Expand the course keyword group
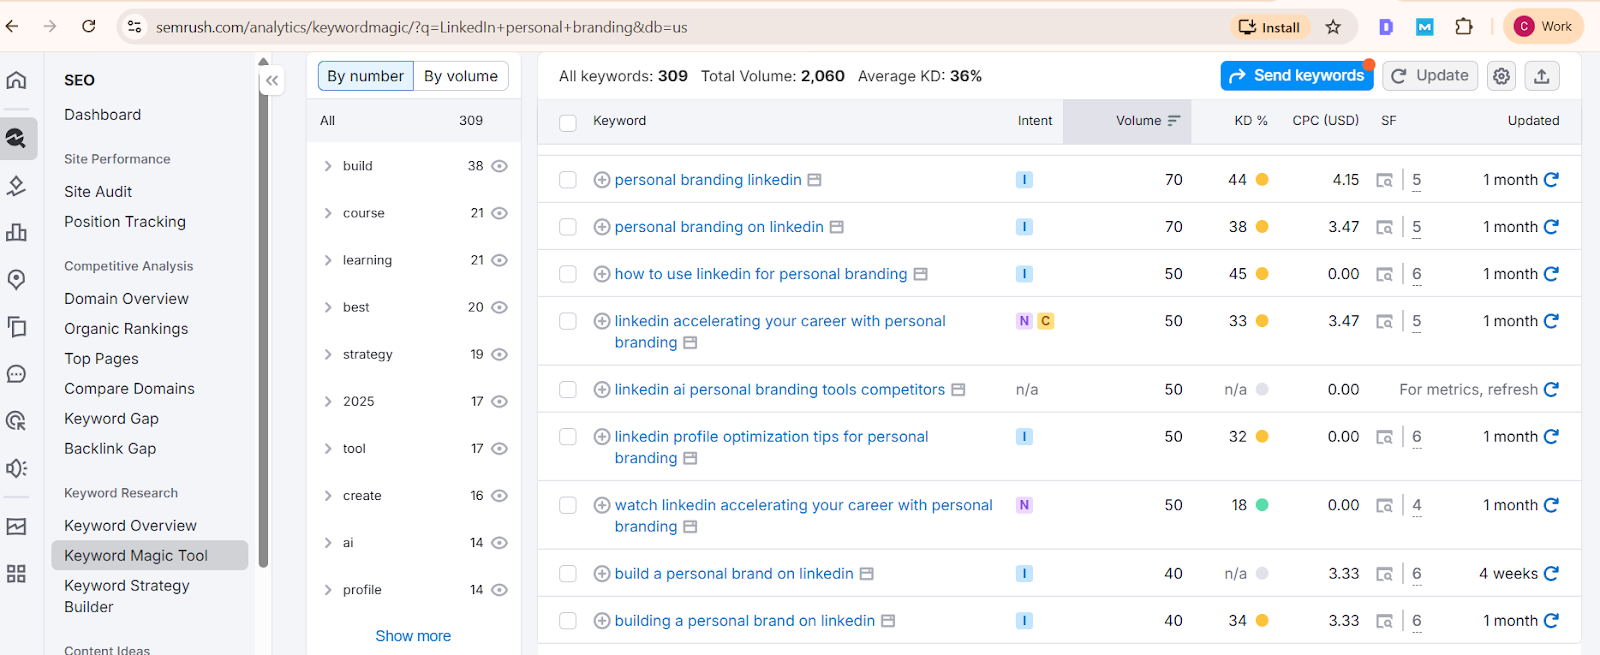Screen dimensions: 1600x655 pos(328,213)
